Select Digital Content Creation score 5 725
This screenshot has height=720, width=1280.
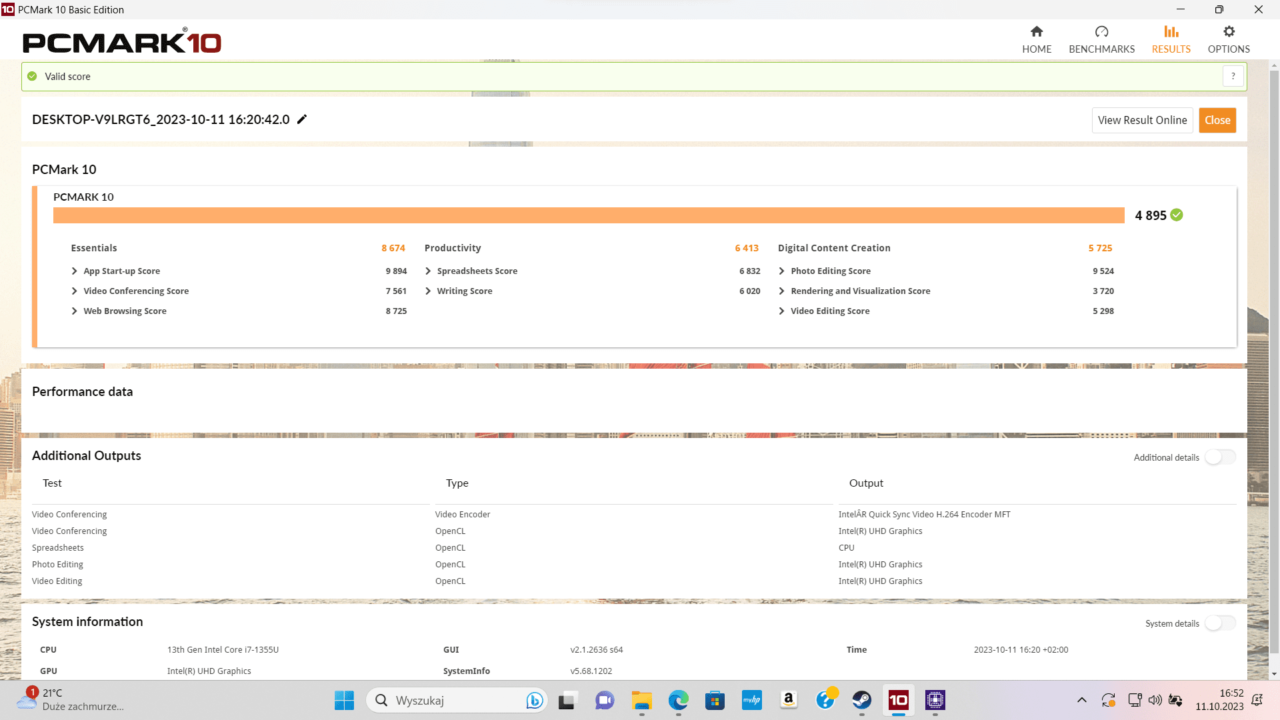(1100, 248)
